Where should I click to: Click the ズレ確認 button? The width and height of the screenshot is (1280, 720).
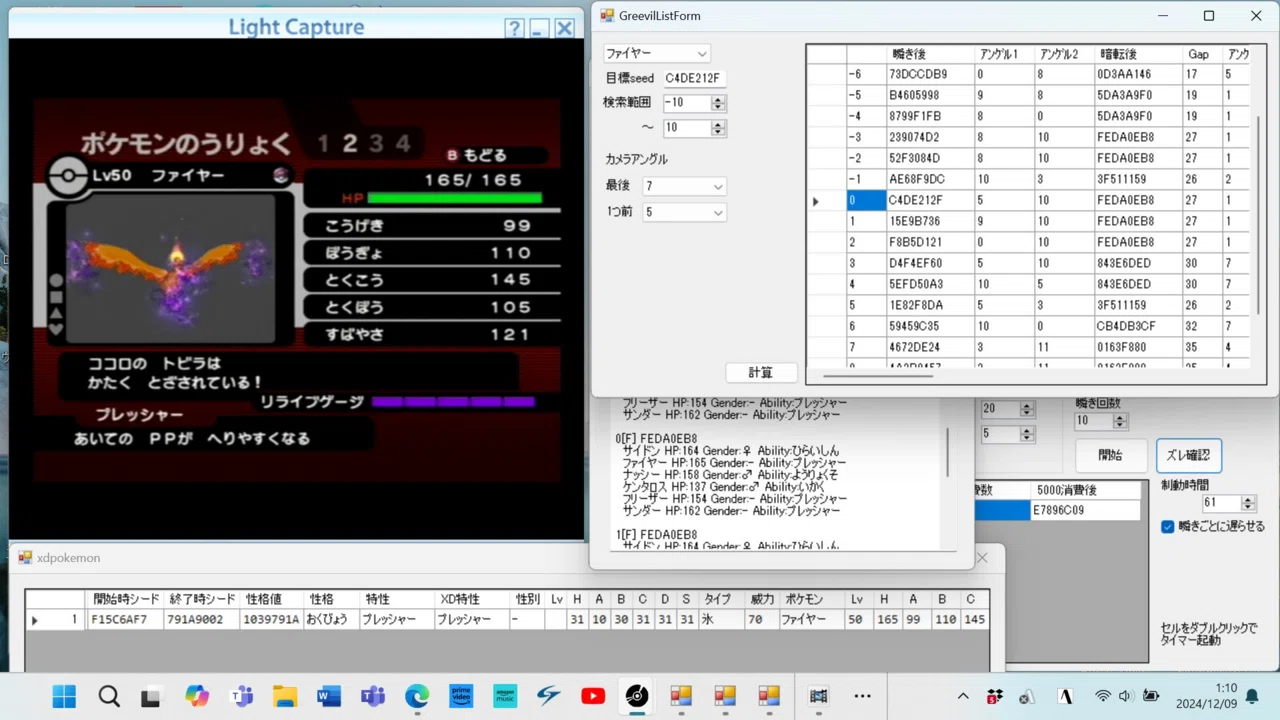[x=1188, y=455]
